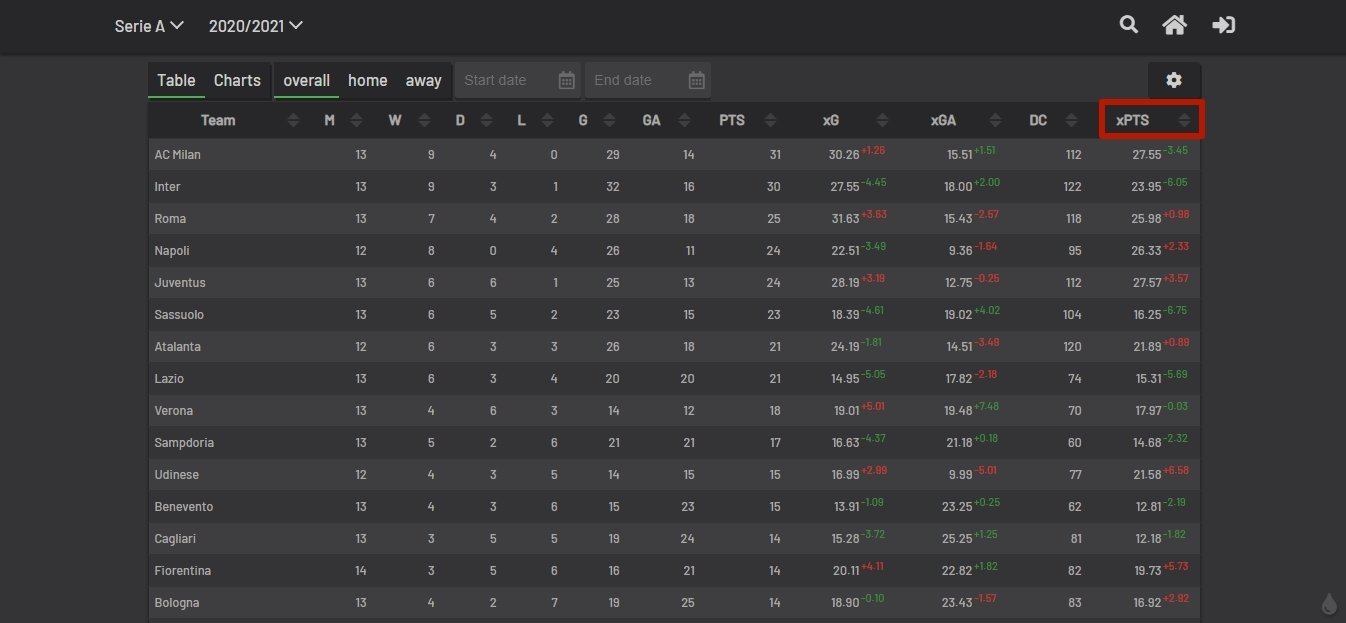This screenshot has width=1346, height=623.
Task: Click the droplet icon in the corner
Action: [x=1329, y=603]
